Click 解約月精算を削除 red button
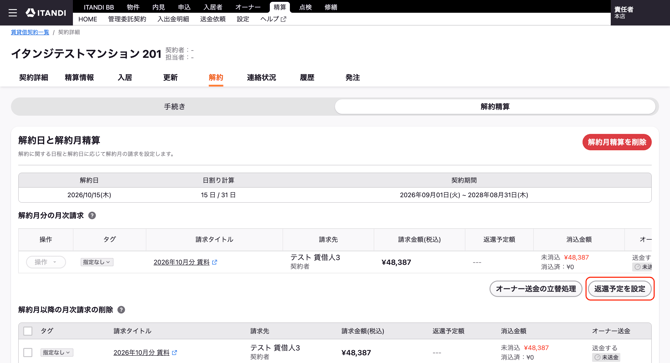 click(617, 142)
